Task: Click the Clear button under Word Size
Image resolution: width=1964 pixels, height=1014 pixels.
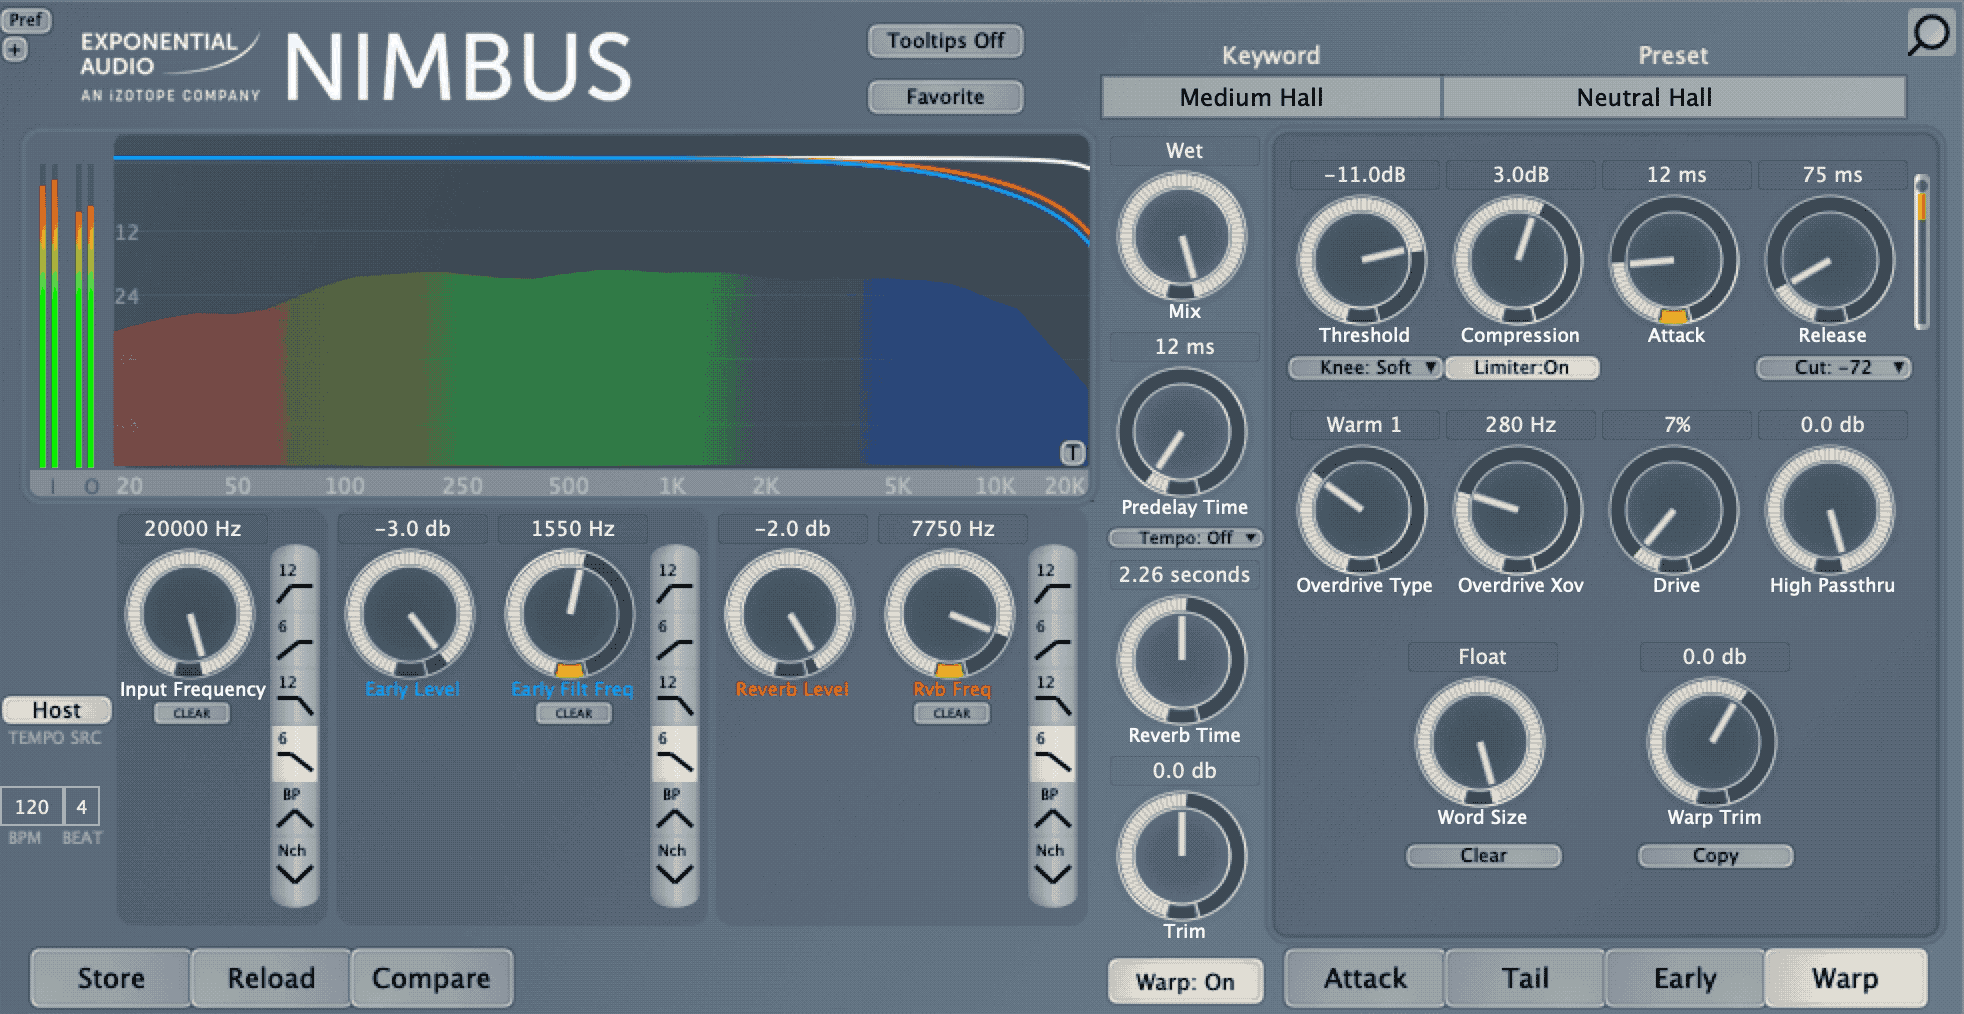Action: click(x=1483, y=856)
